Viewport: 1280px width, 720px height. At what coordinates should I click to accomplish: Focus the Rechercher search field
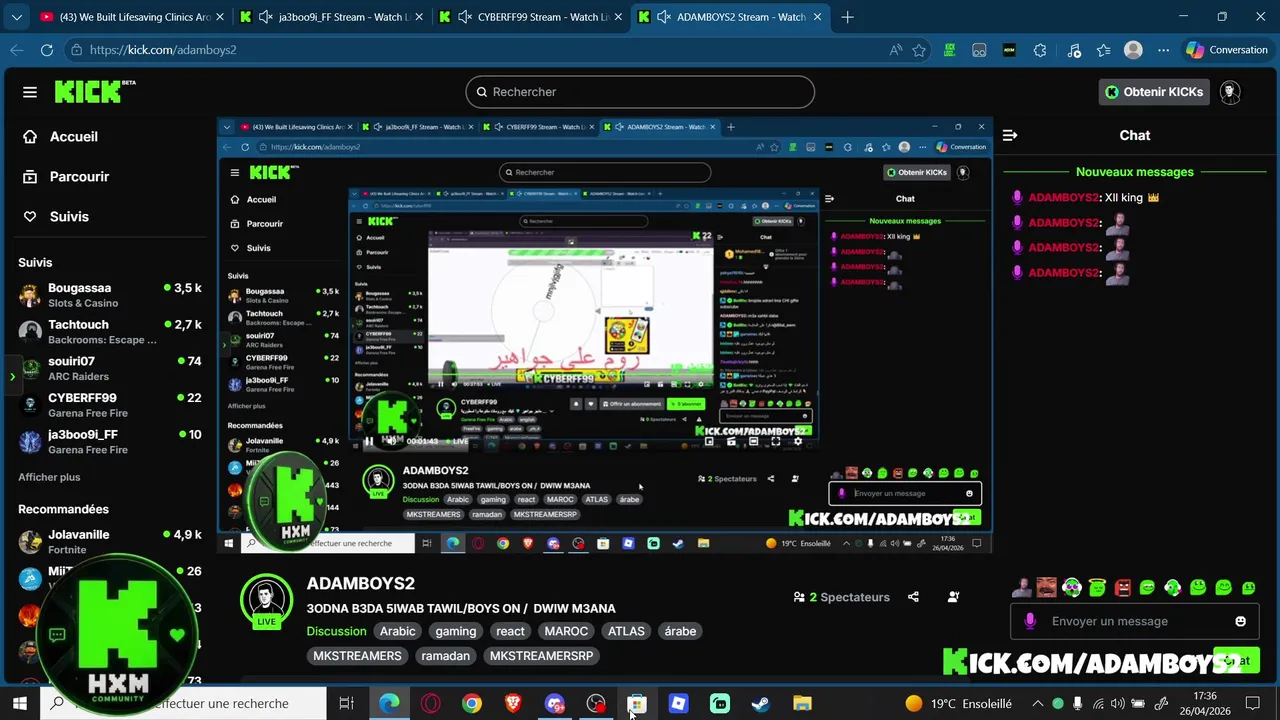640,92
